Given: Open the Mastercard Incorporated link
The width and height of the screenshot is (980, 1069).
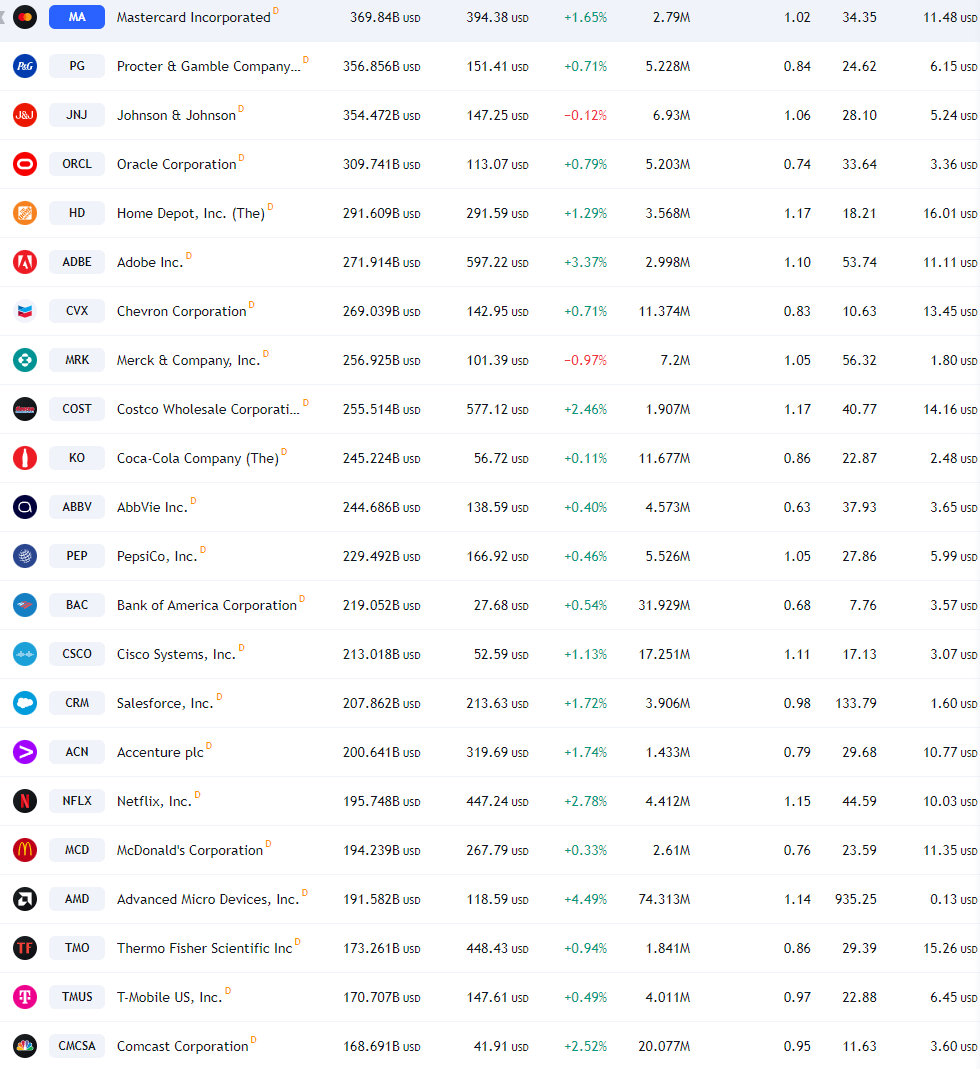Looking at the screenshot, I should tap(194, 18).
